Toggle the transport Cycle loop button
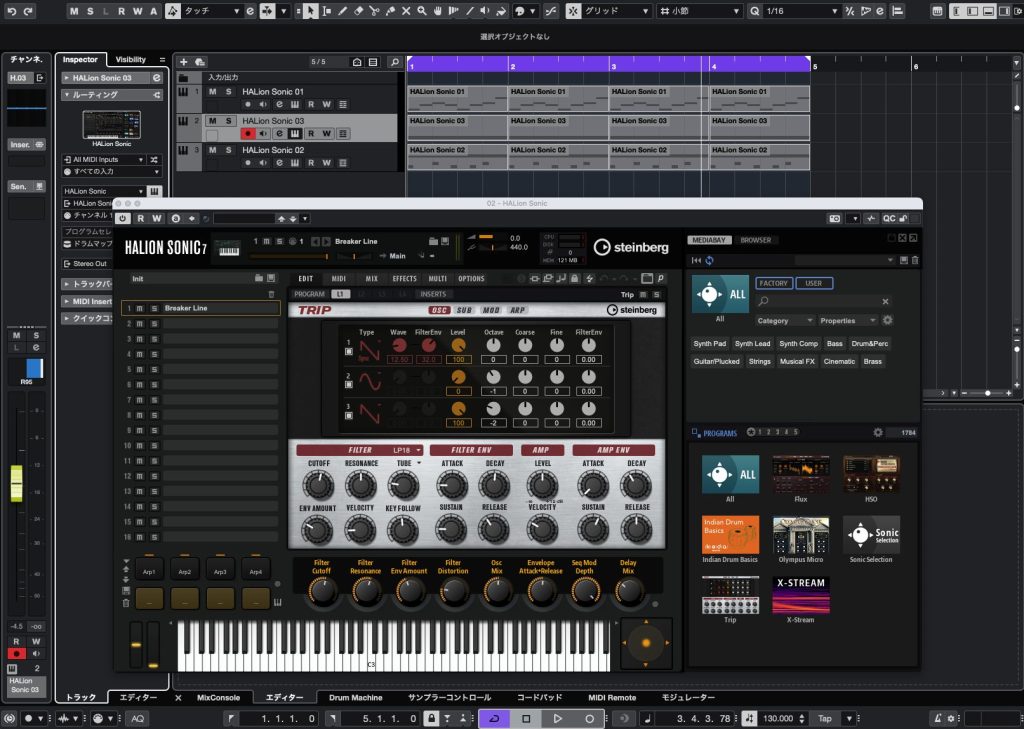This screenshot has width=1024, height=729. point(494,718)
